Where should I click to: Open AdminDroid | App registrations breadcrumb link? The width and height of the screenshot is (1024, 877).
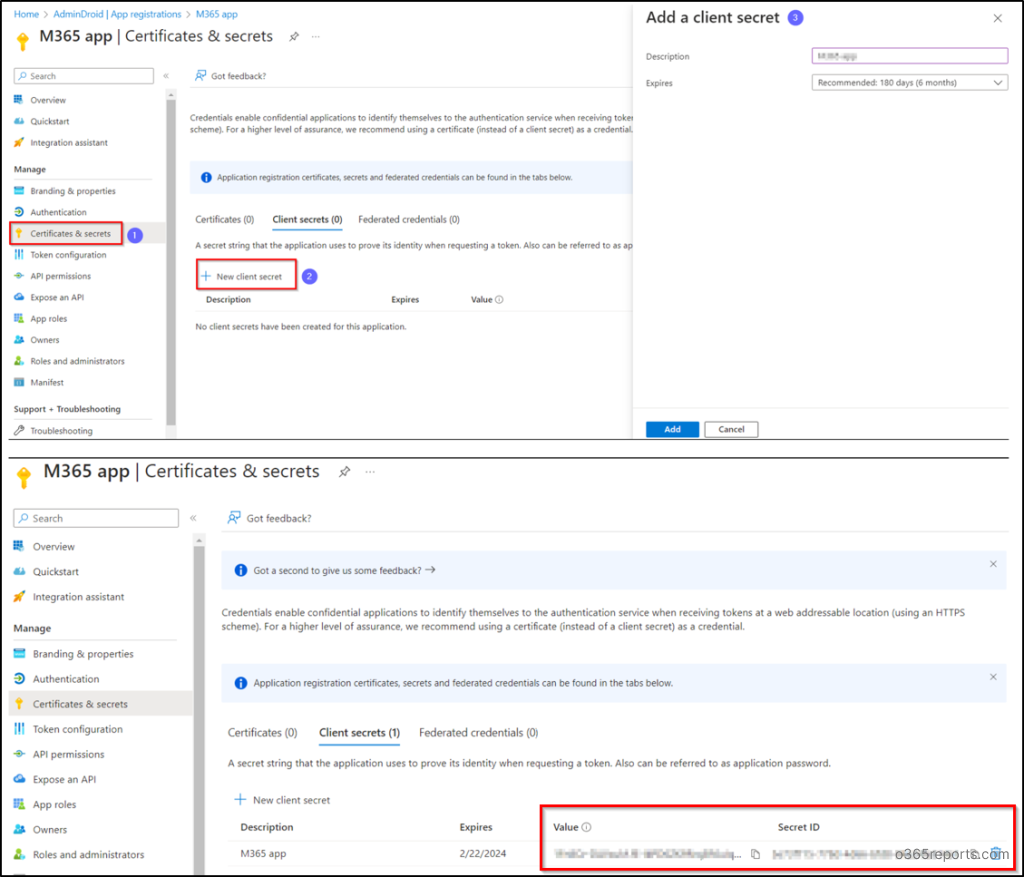tap(117, 14)
